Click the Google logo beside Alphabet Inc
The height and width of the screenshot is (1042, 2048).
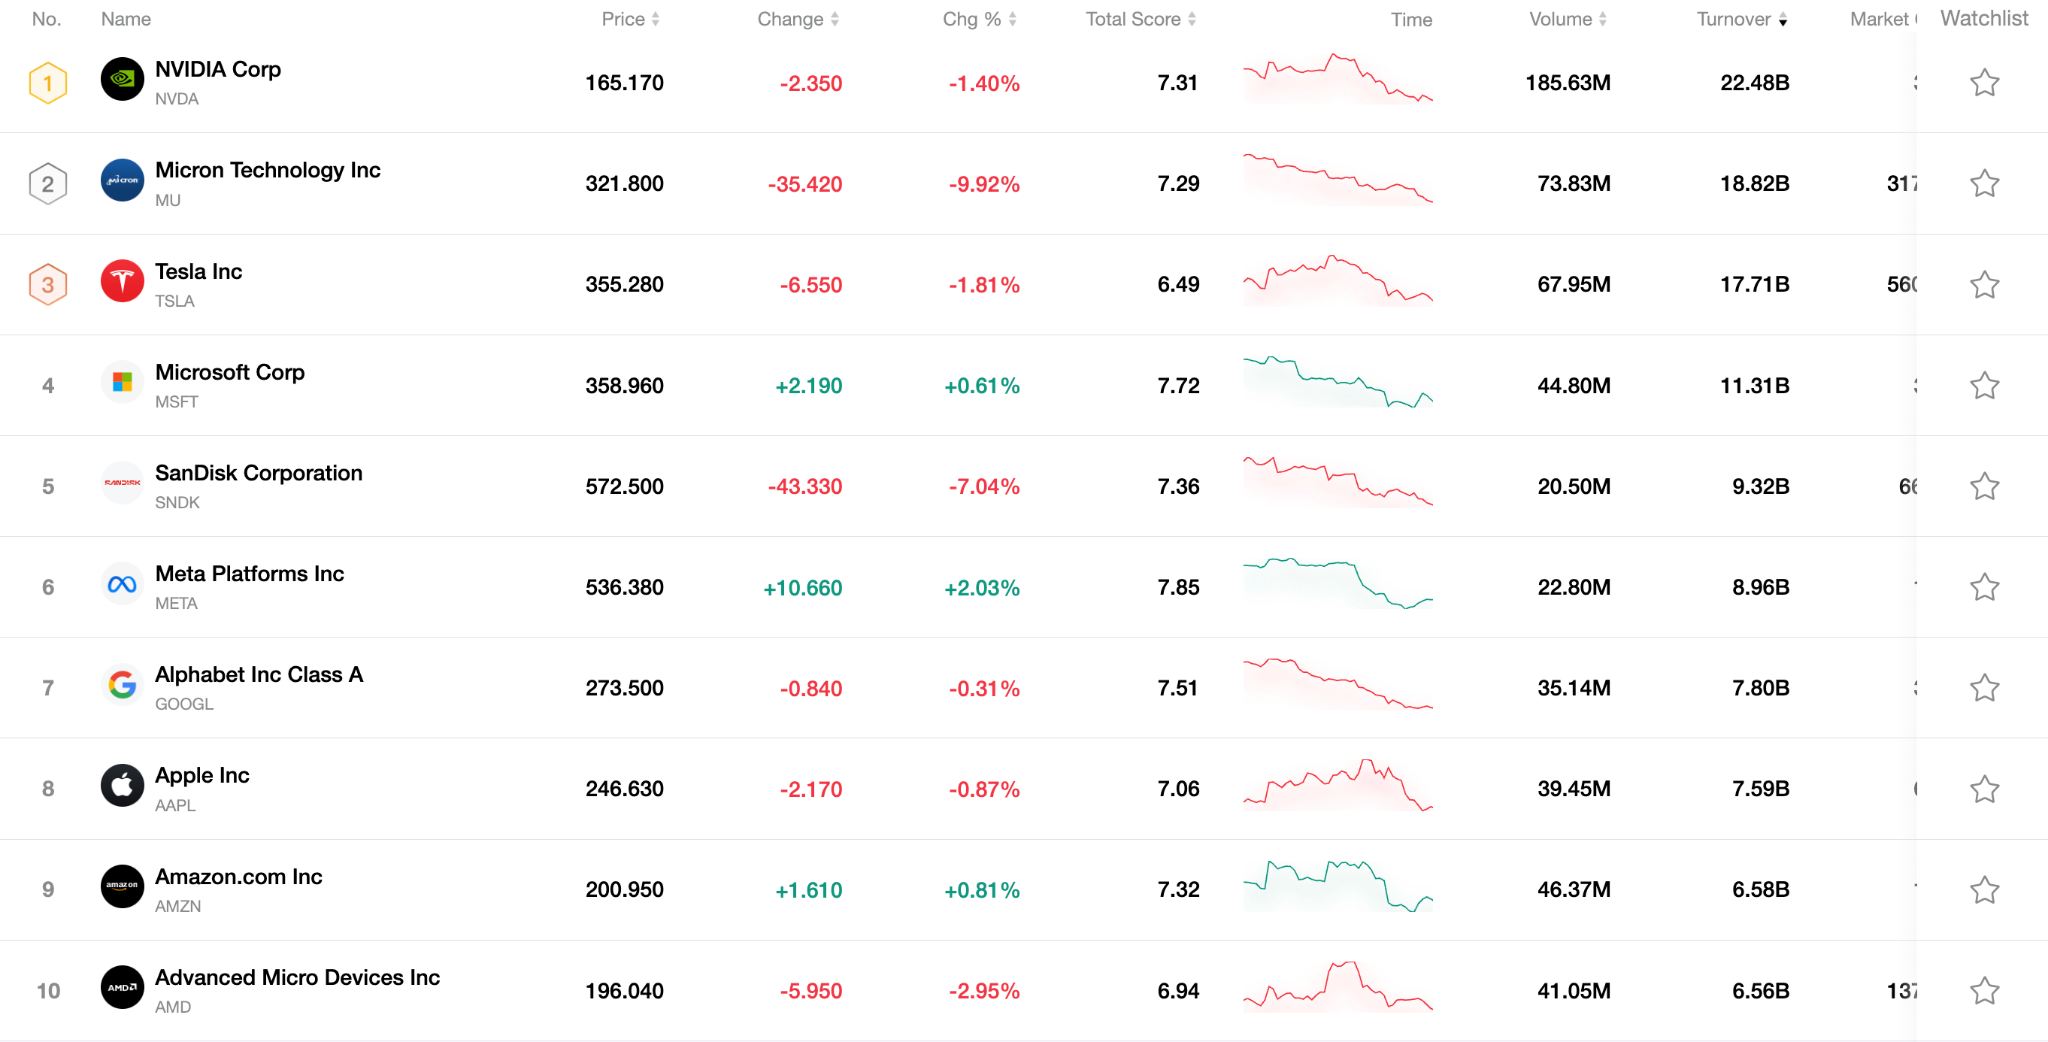click(x=122, y=687)
